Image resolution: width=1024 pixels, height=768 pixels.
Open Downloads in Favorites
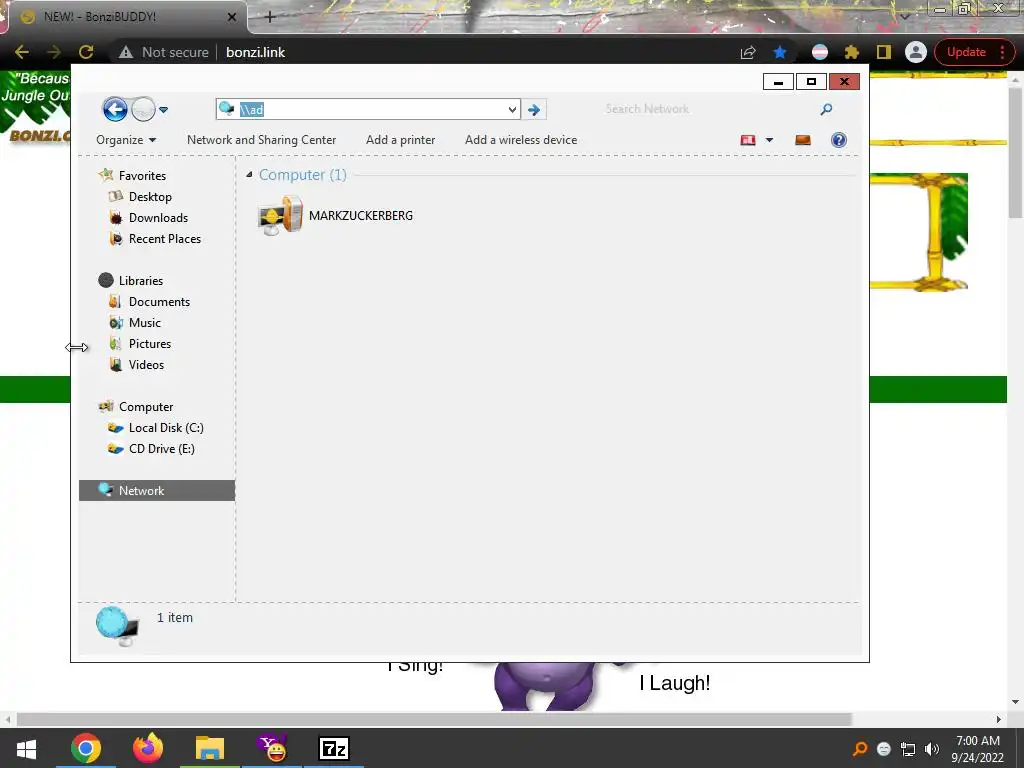pos(158,217)
